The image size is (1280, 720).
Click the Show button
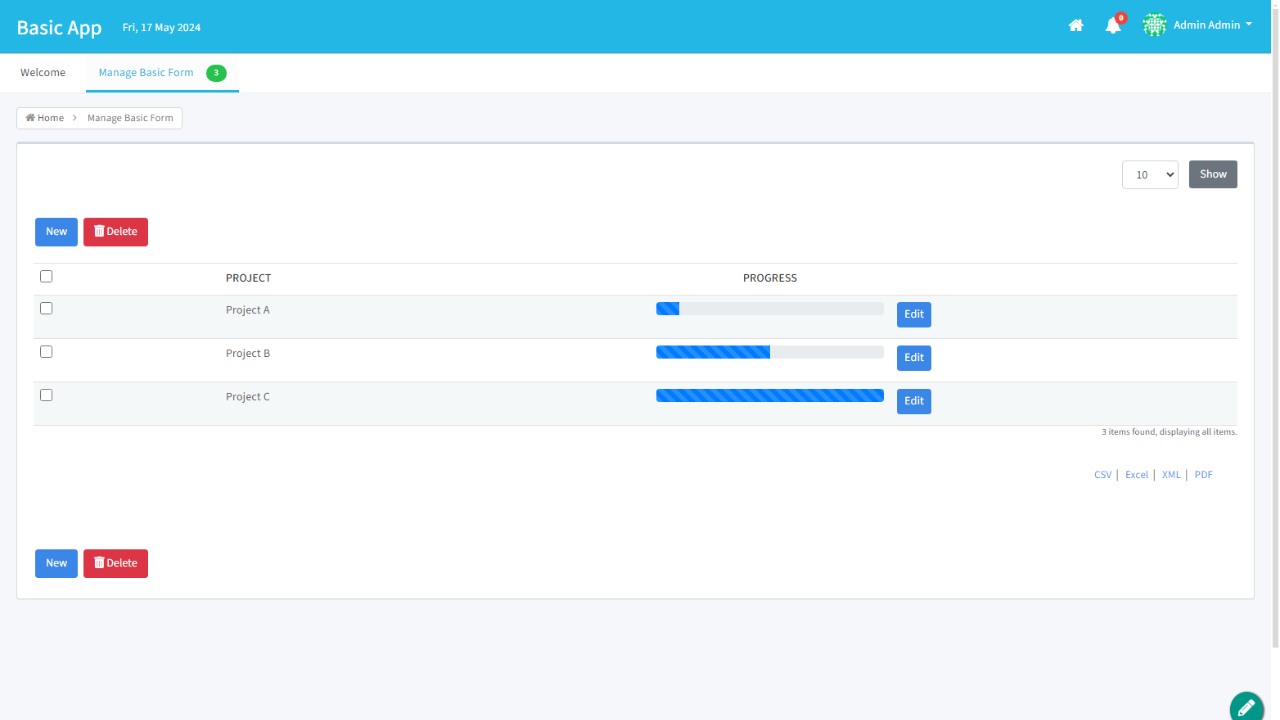coord(1213,174)
